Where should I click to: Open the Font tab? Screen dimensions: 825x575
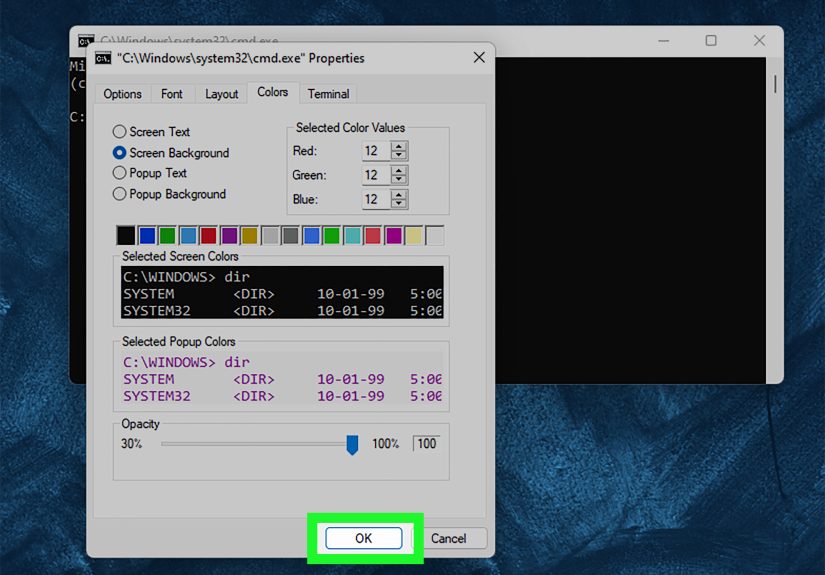coord(172,94)
